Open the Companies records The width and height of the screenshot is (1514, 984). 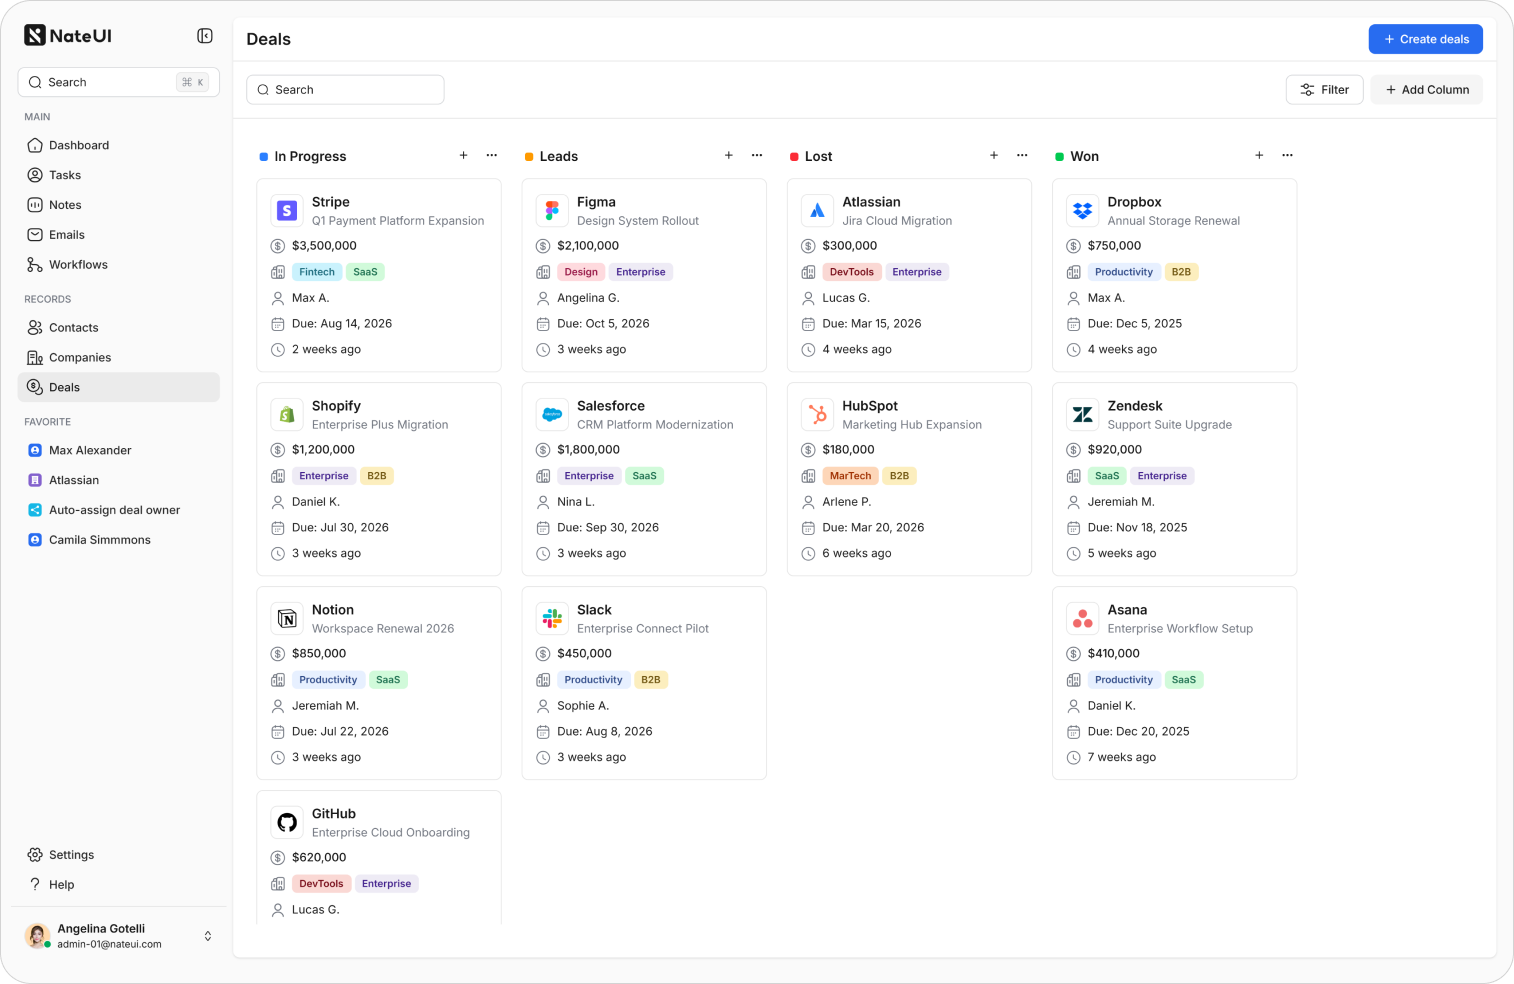tap(119, 358)
